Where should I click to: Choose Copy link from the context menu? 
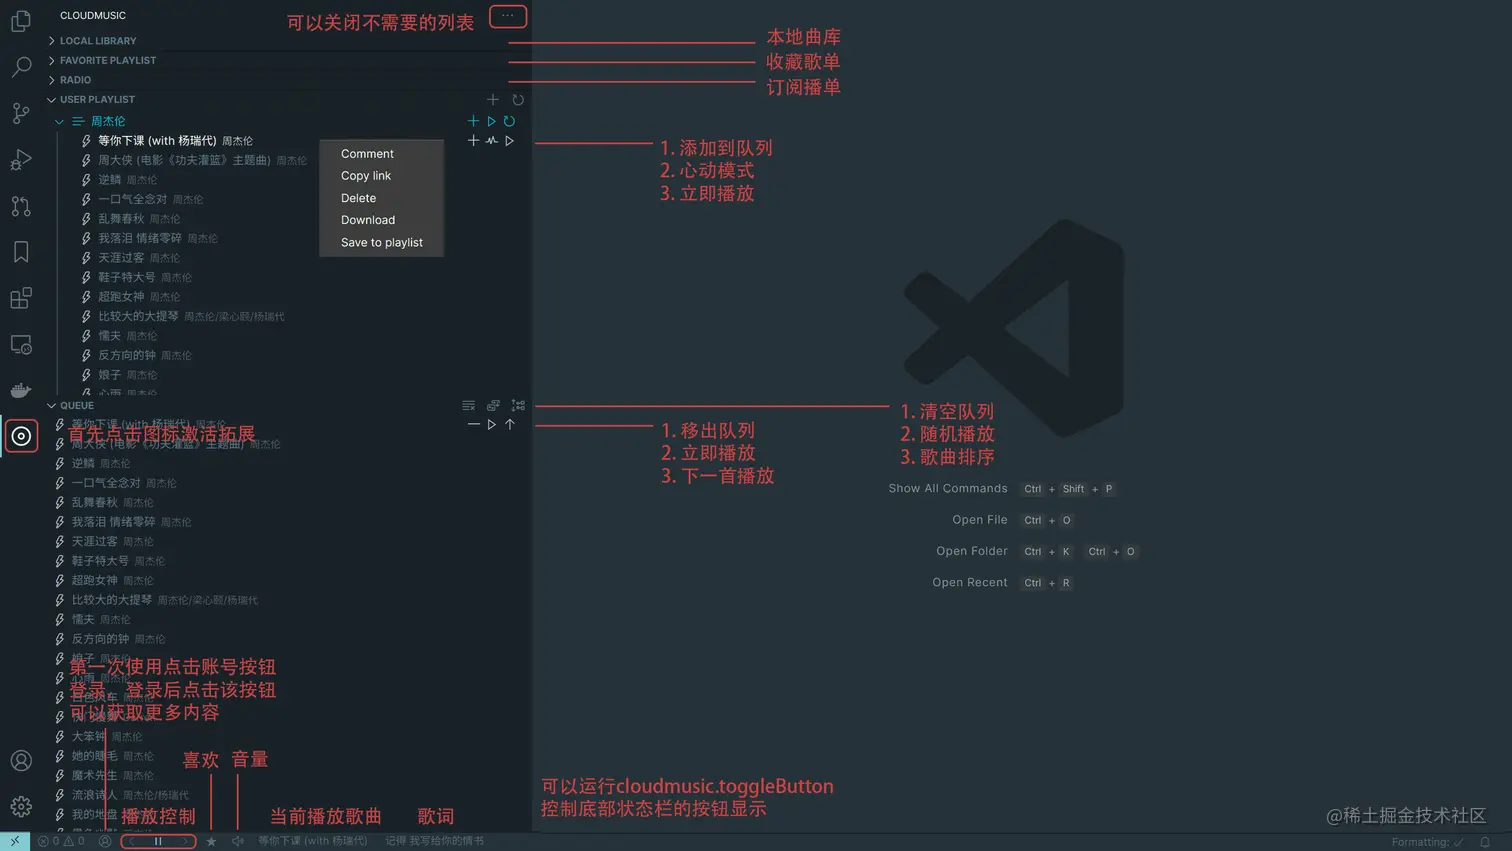(381, 176)
